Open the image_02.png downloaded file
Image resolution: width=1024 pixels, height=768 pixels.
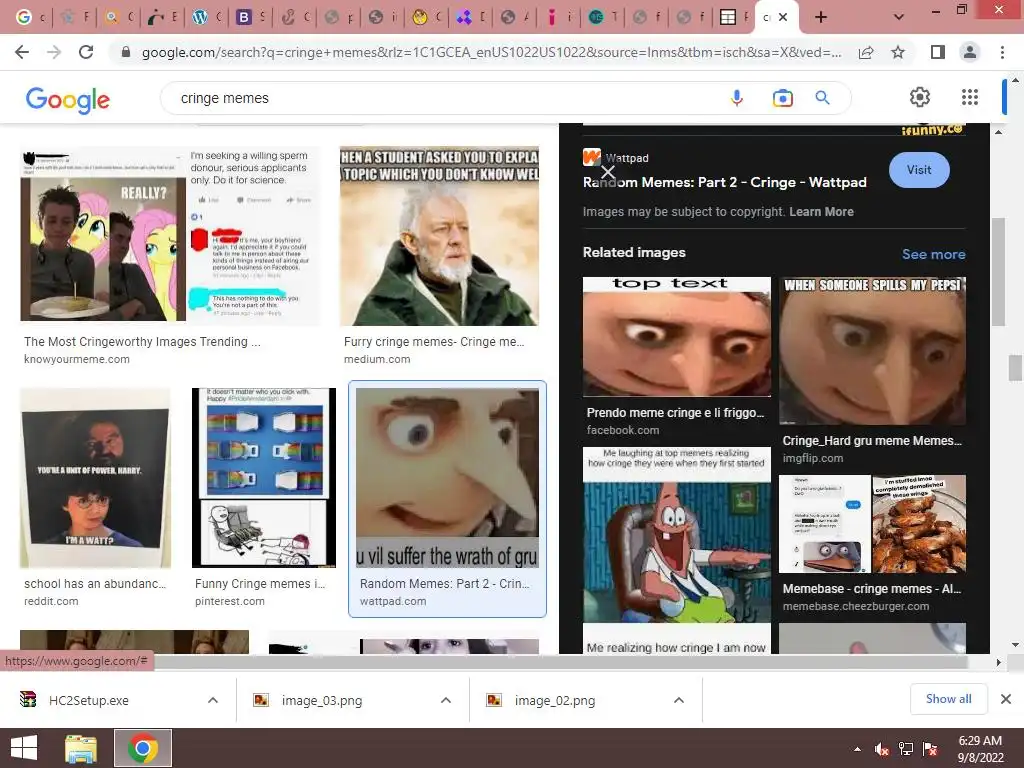(555, 700)
